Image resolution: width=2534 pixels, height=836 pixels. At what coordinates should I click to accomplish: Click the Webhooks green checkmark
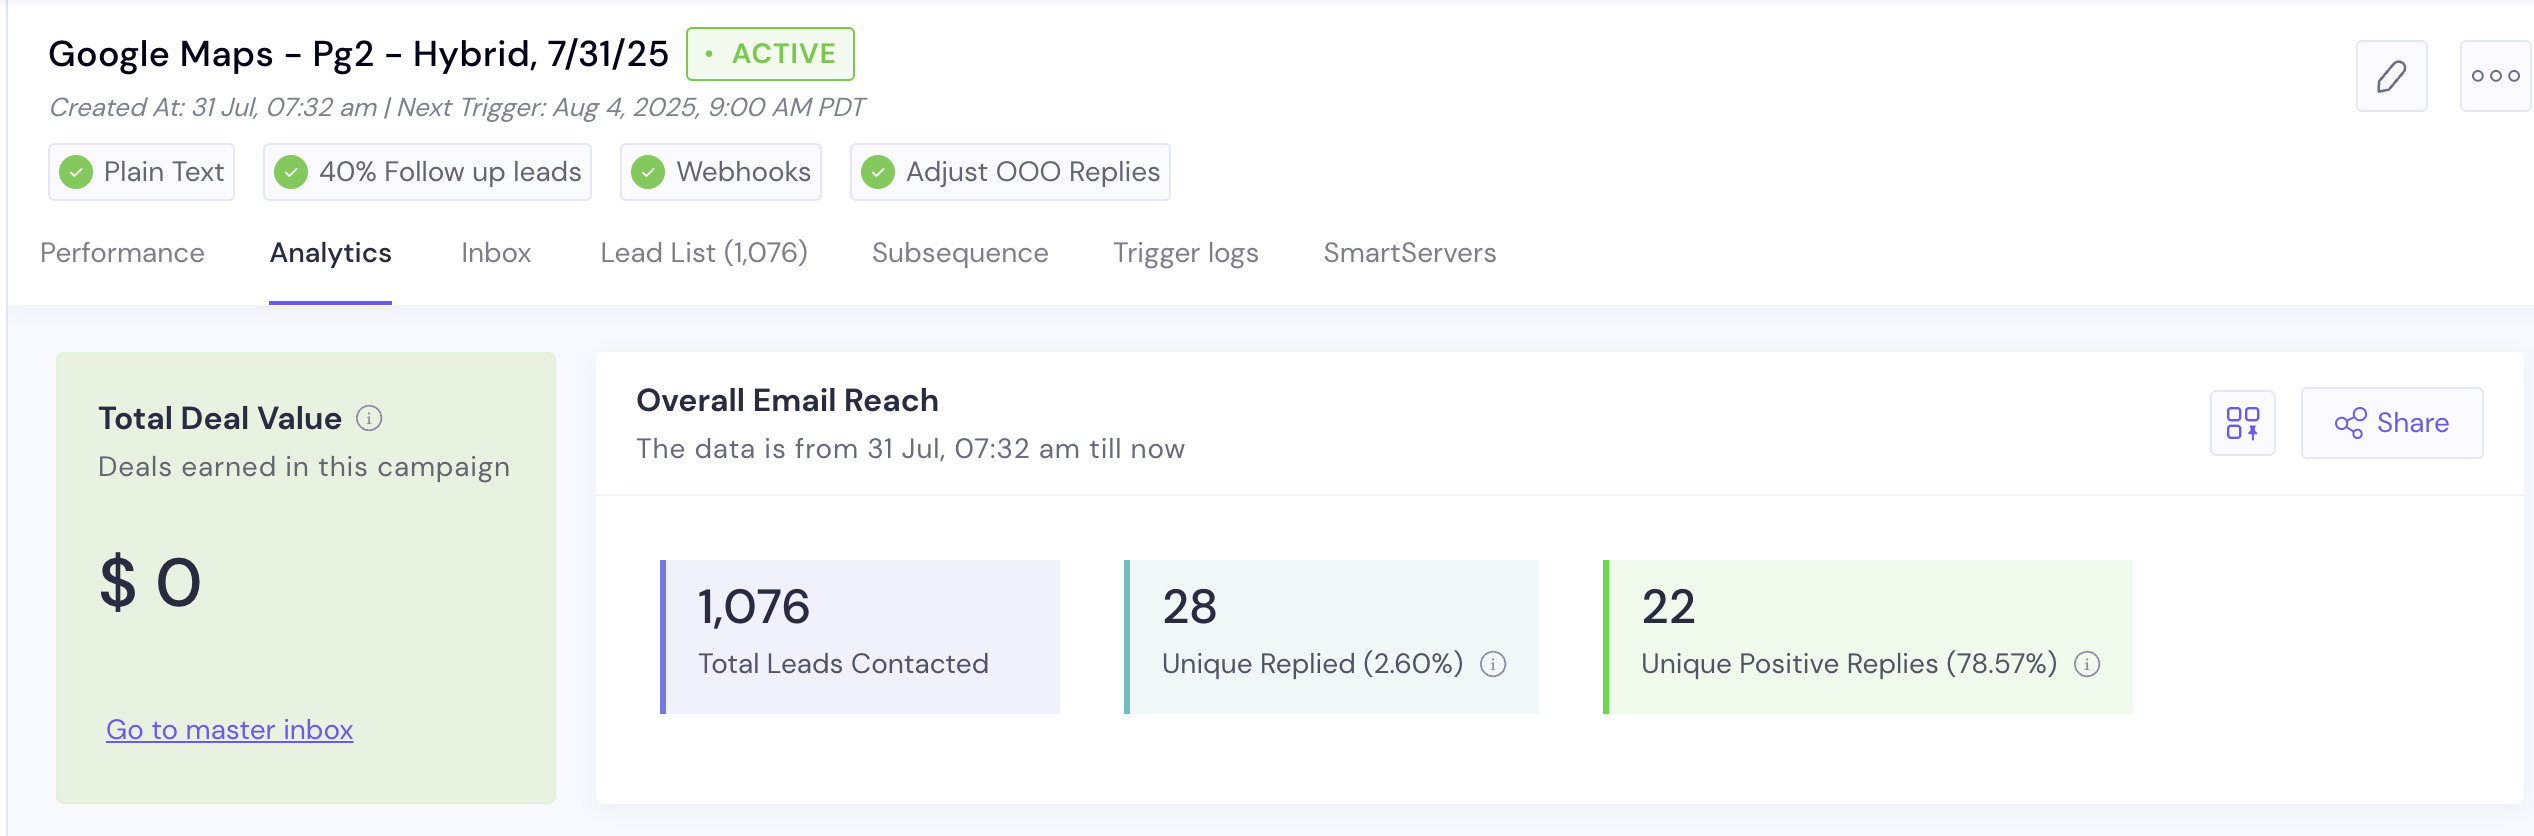pos(648,172)
